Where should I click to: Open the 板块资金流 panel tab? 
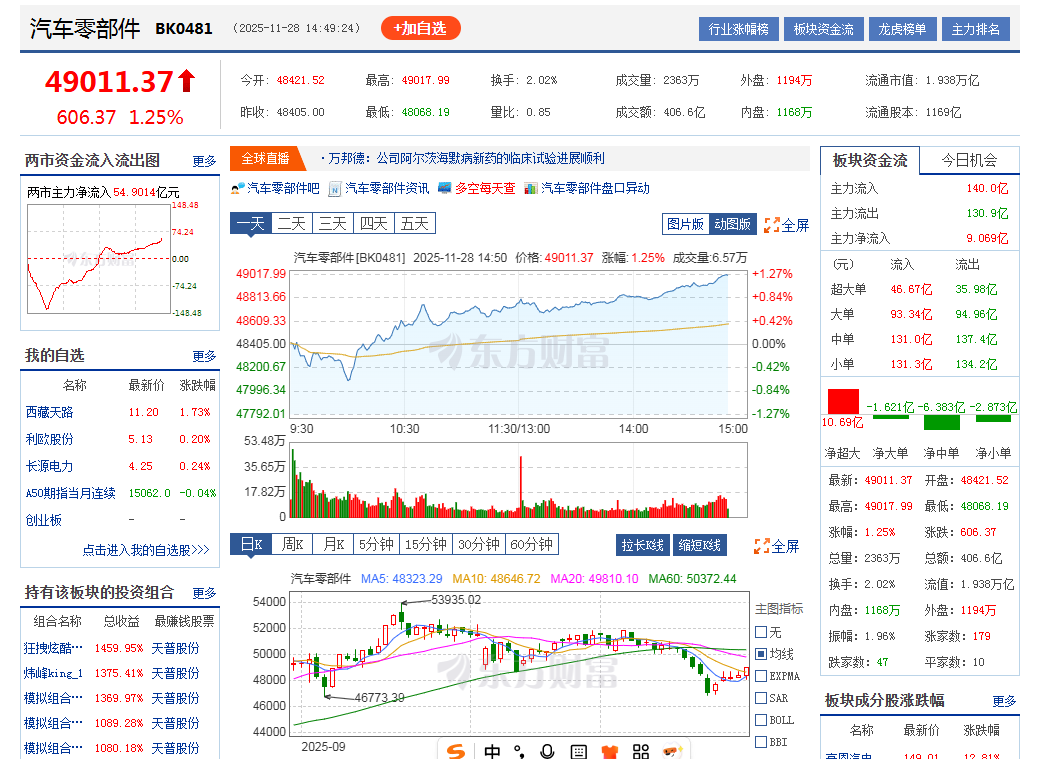870,160
